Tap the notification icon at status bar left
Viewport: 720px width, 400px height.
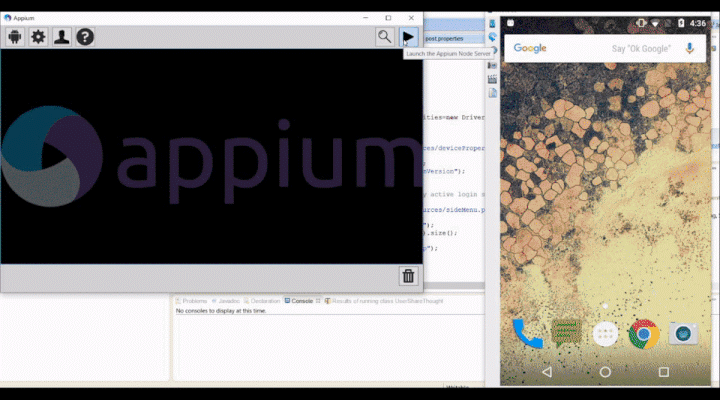[x=511, y=23]
